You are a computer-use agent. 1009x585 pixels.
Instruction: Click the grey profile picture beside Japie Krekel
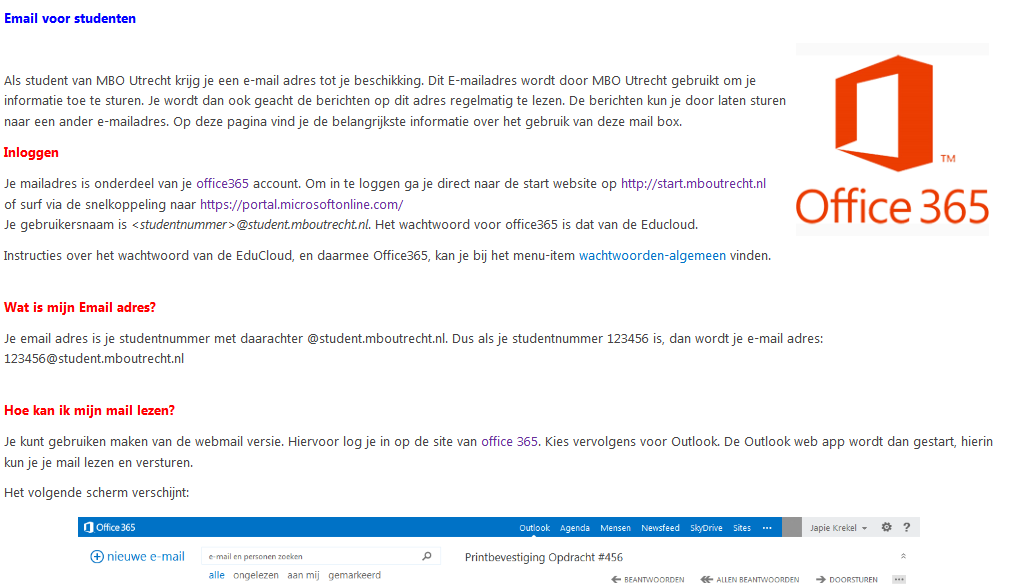[x=792, y=527]
